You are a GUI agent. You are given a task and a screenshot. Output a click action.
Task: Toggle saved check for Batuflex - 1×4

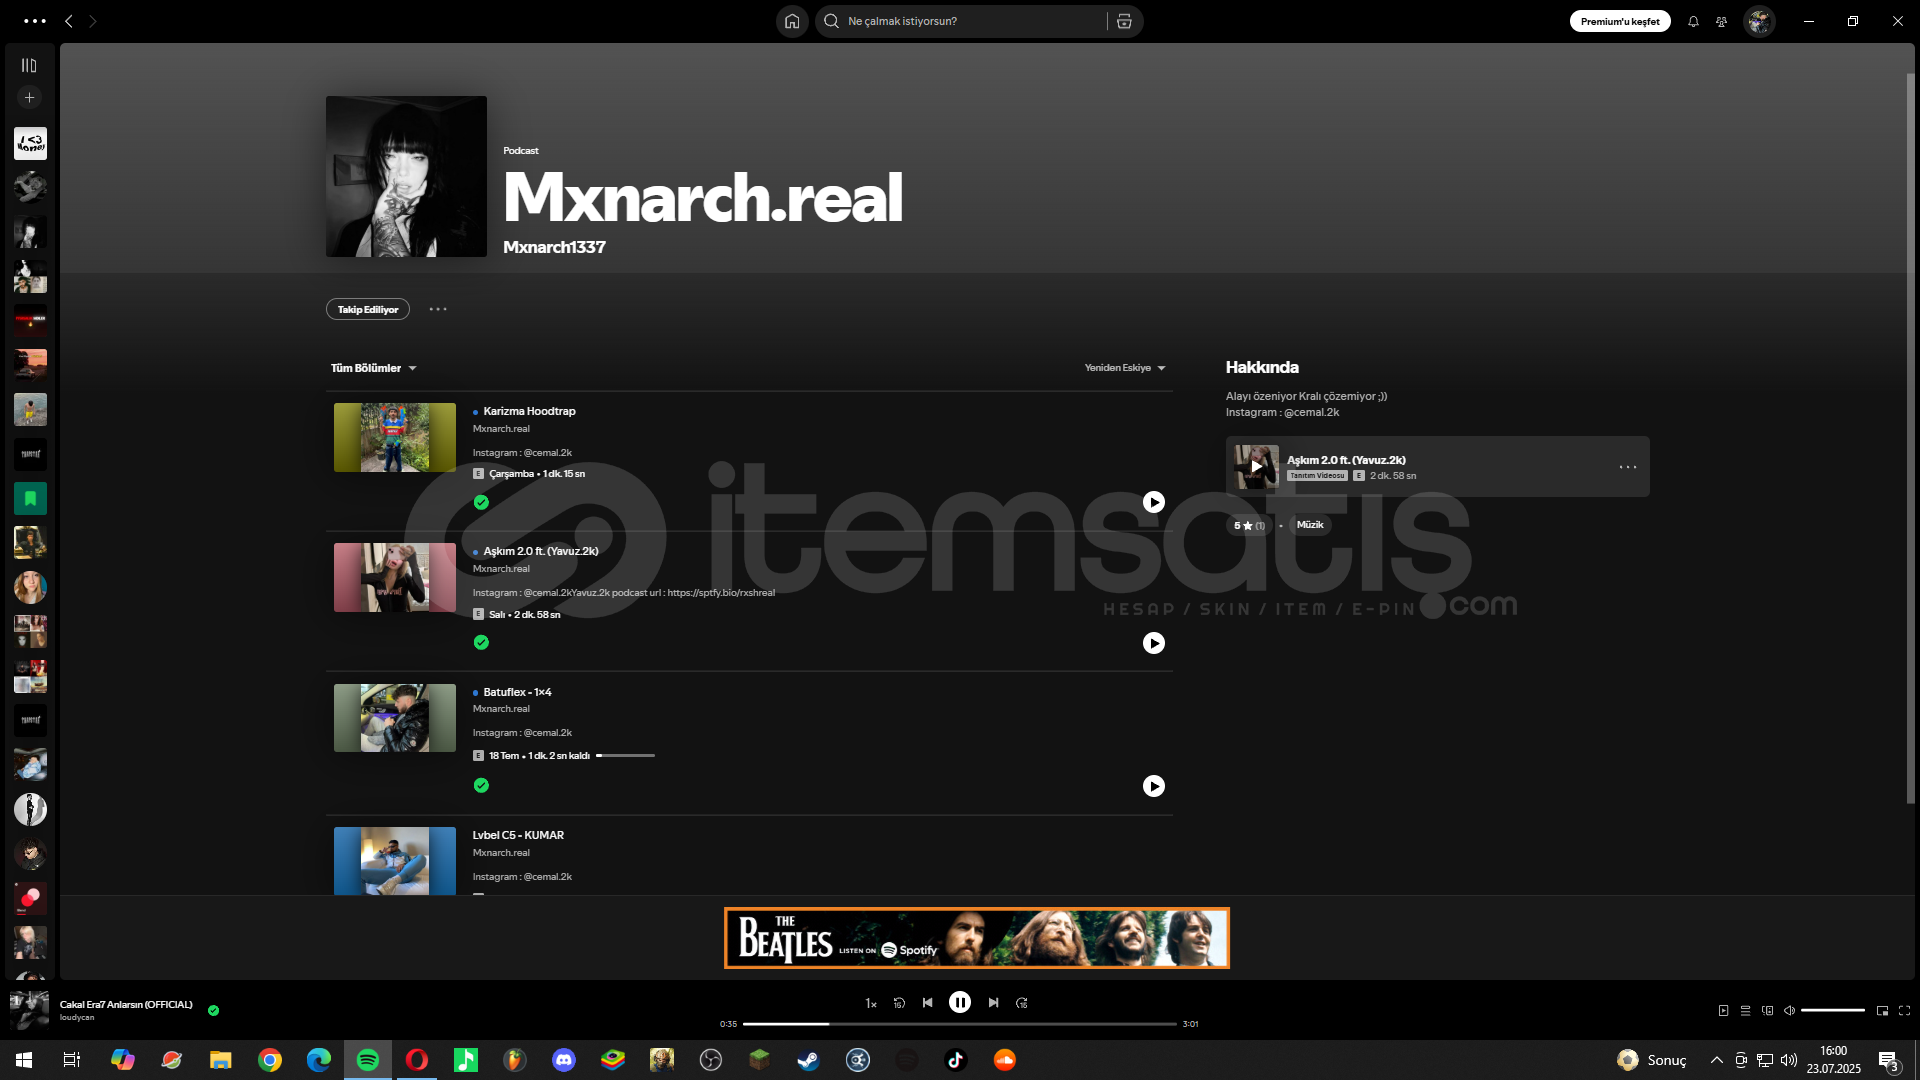coord(481,785)
